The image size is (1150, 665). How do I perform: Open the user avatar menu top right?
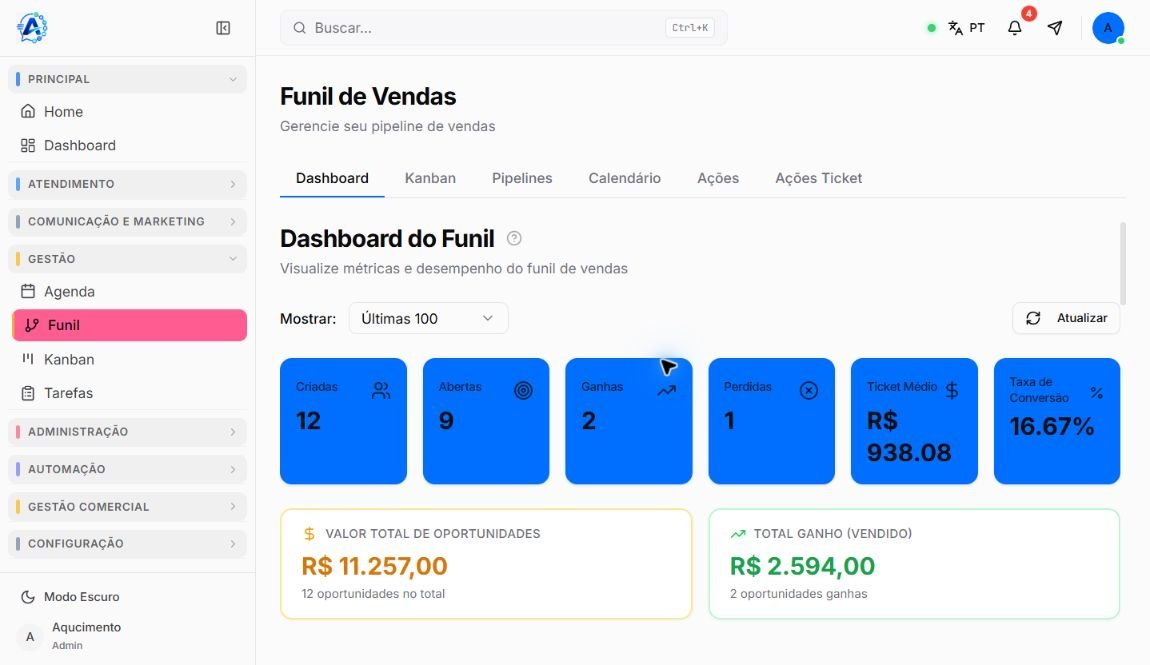[x=1107, y=28]
